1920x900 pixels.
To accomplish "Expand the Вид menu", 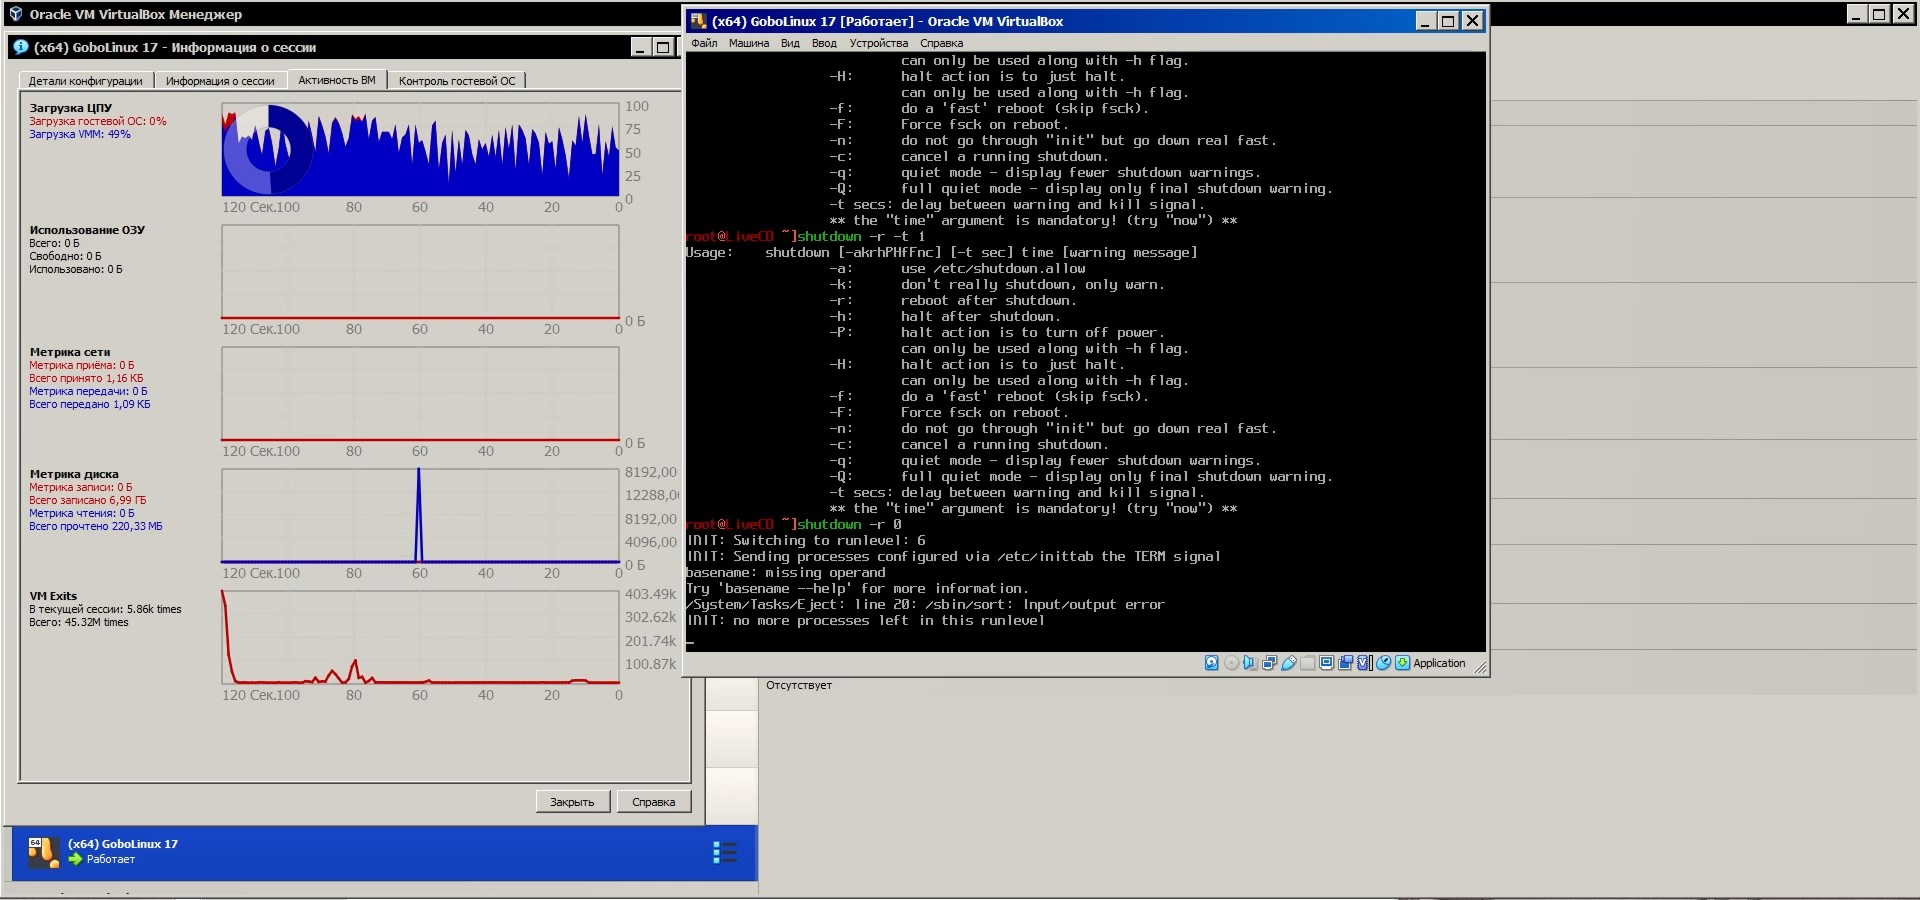I will click(x=790, y=43).
